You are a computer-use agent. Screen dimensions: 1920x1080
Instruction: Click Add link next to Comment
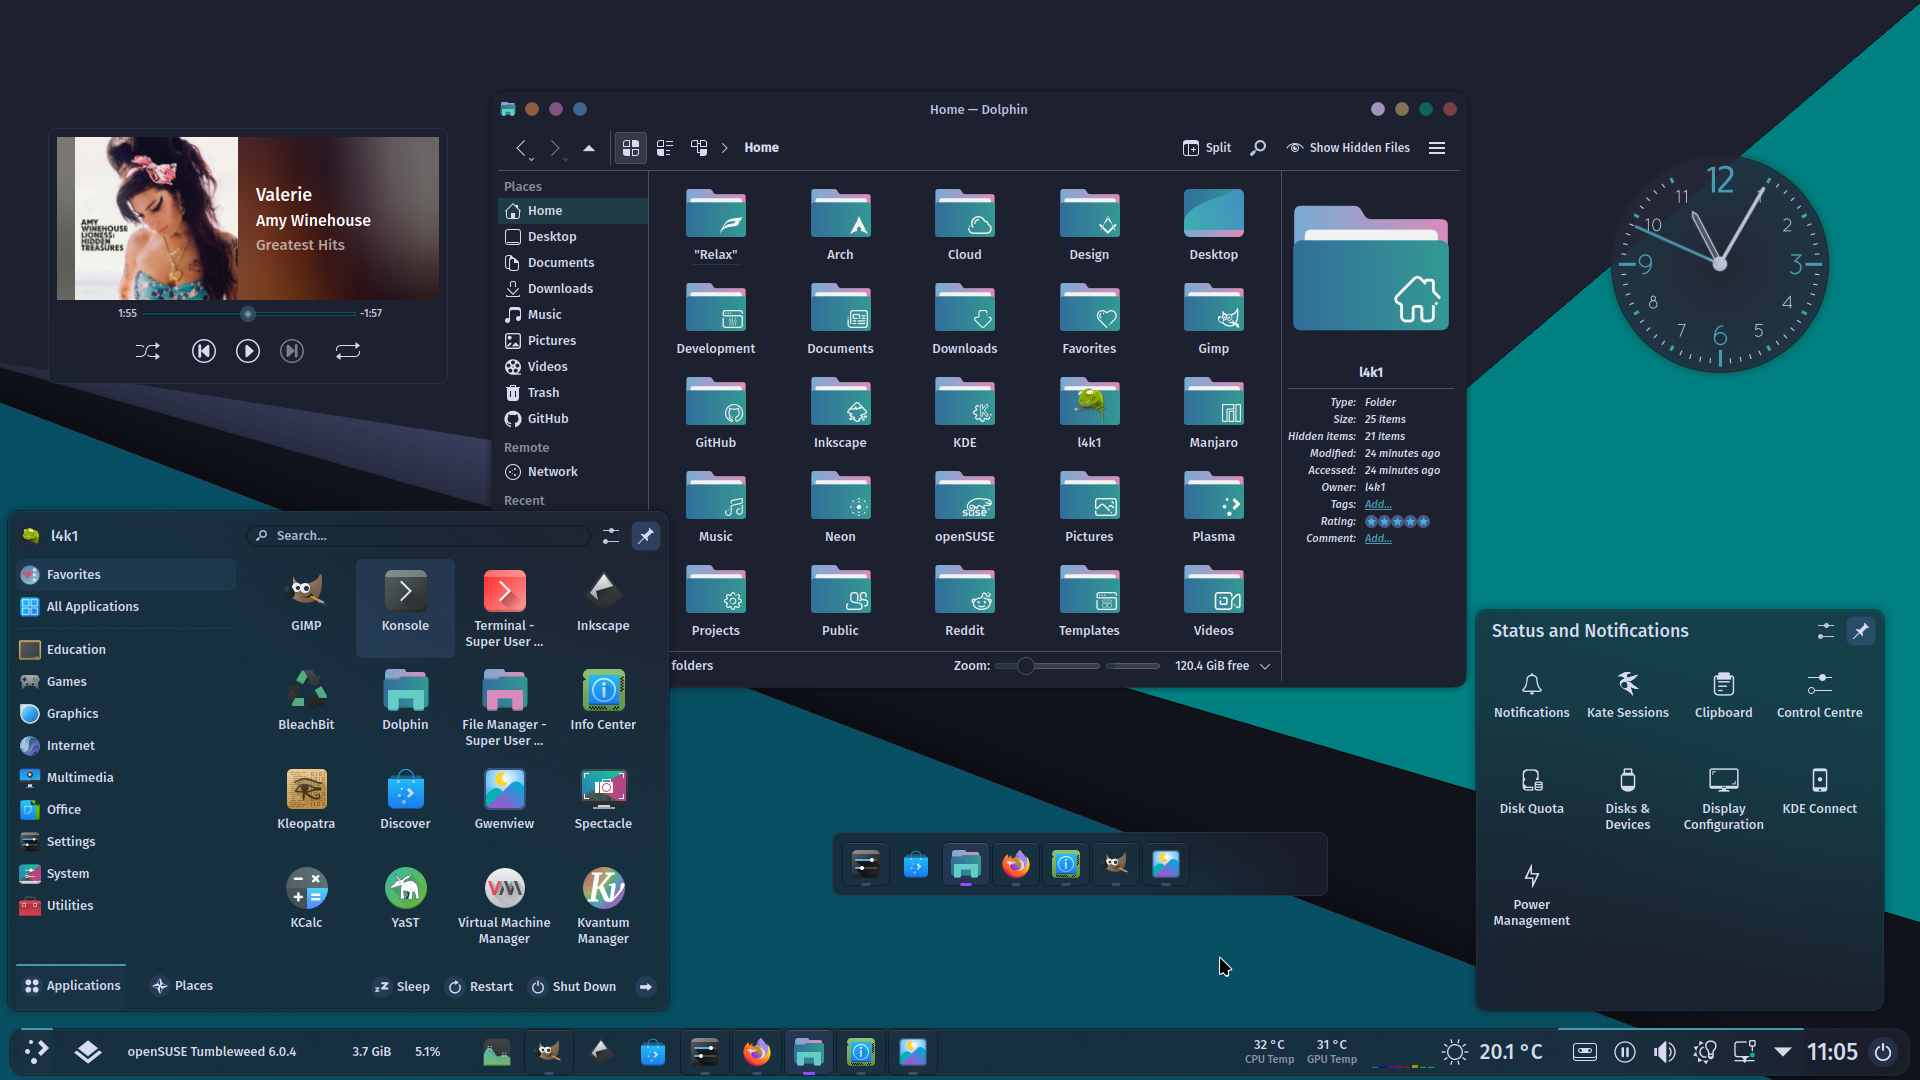[x=1378, y=539]
